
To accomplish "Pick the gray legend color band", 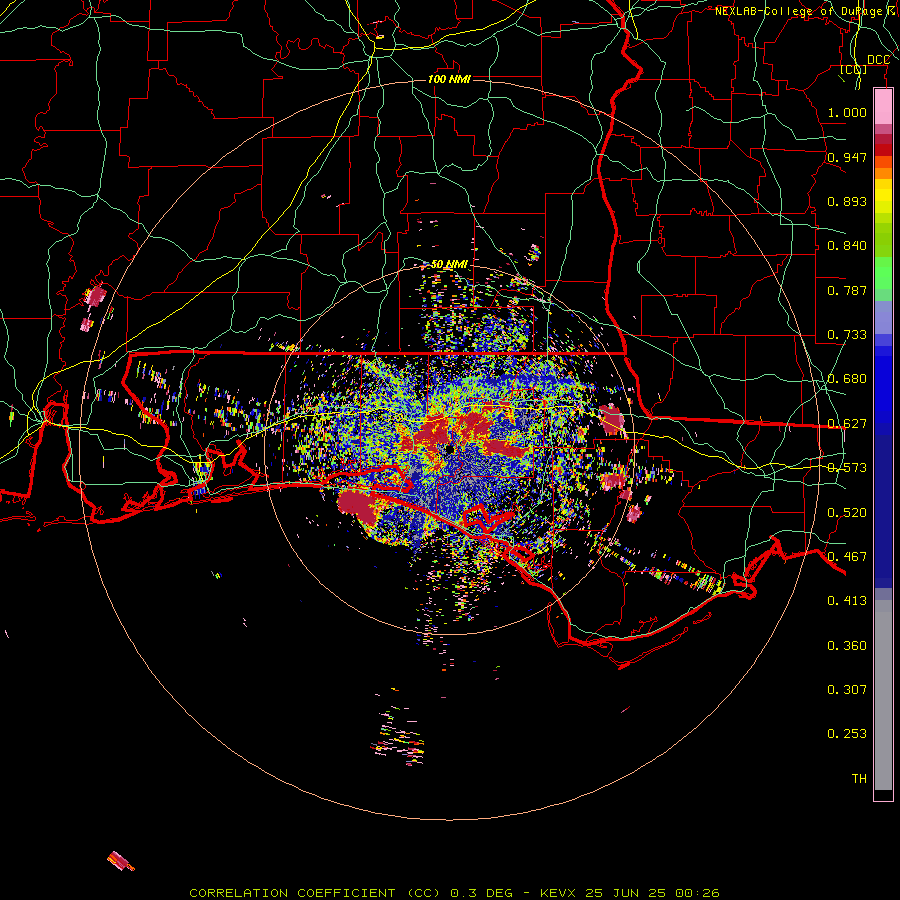I will click(883, 695).
